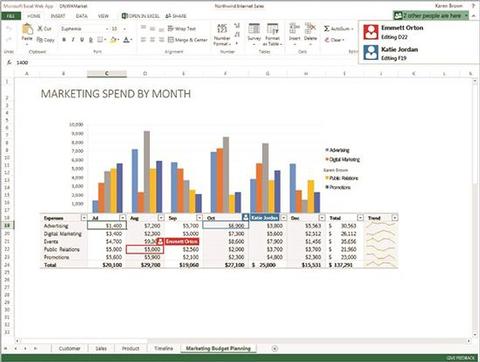Pick the font color swatch button
Viewport: 480px width, 362px height.
coord(127,40)
